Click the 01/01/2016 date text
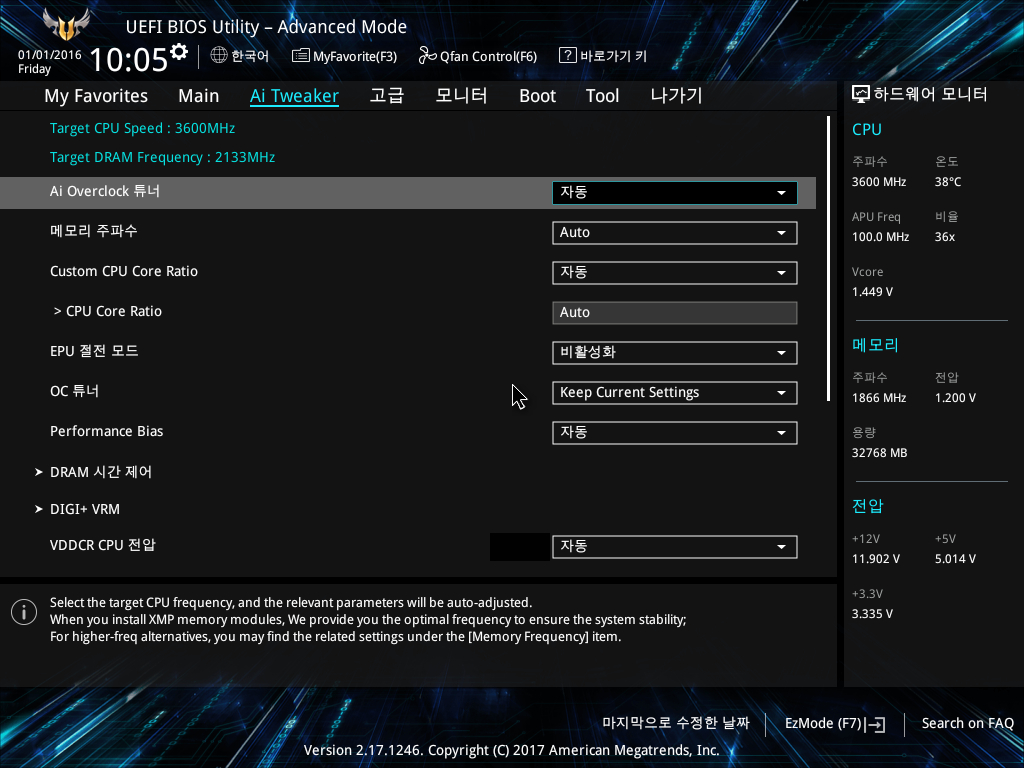1024x768 pixels. point(50,55)
